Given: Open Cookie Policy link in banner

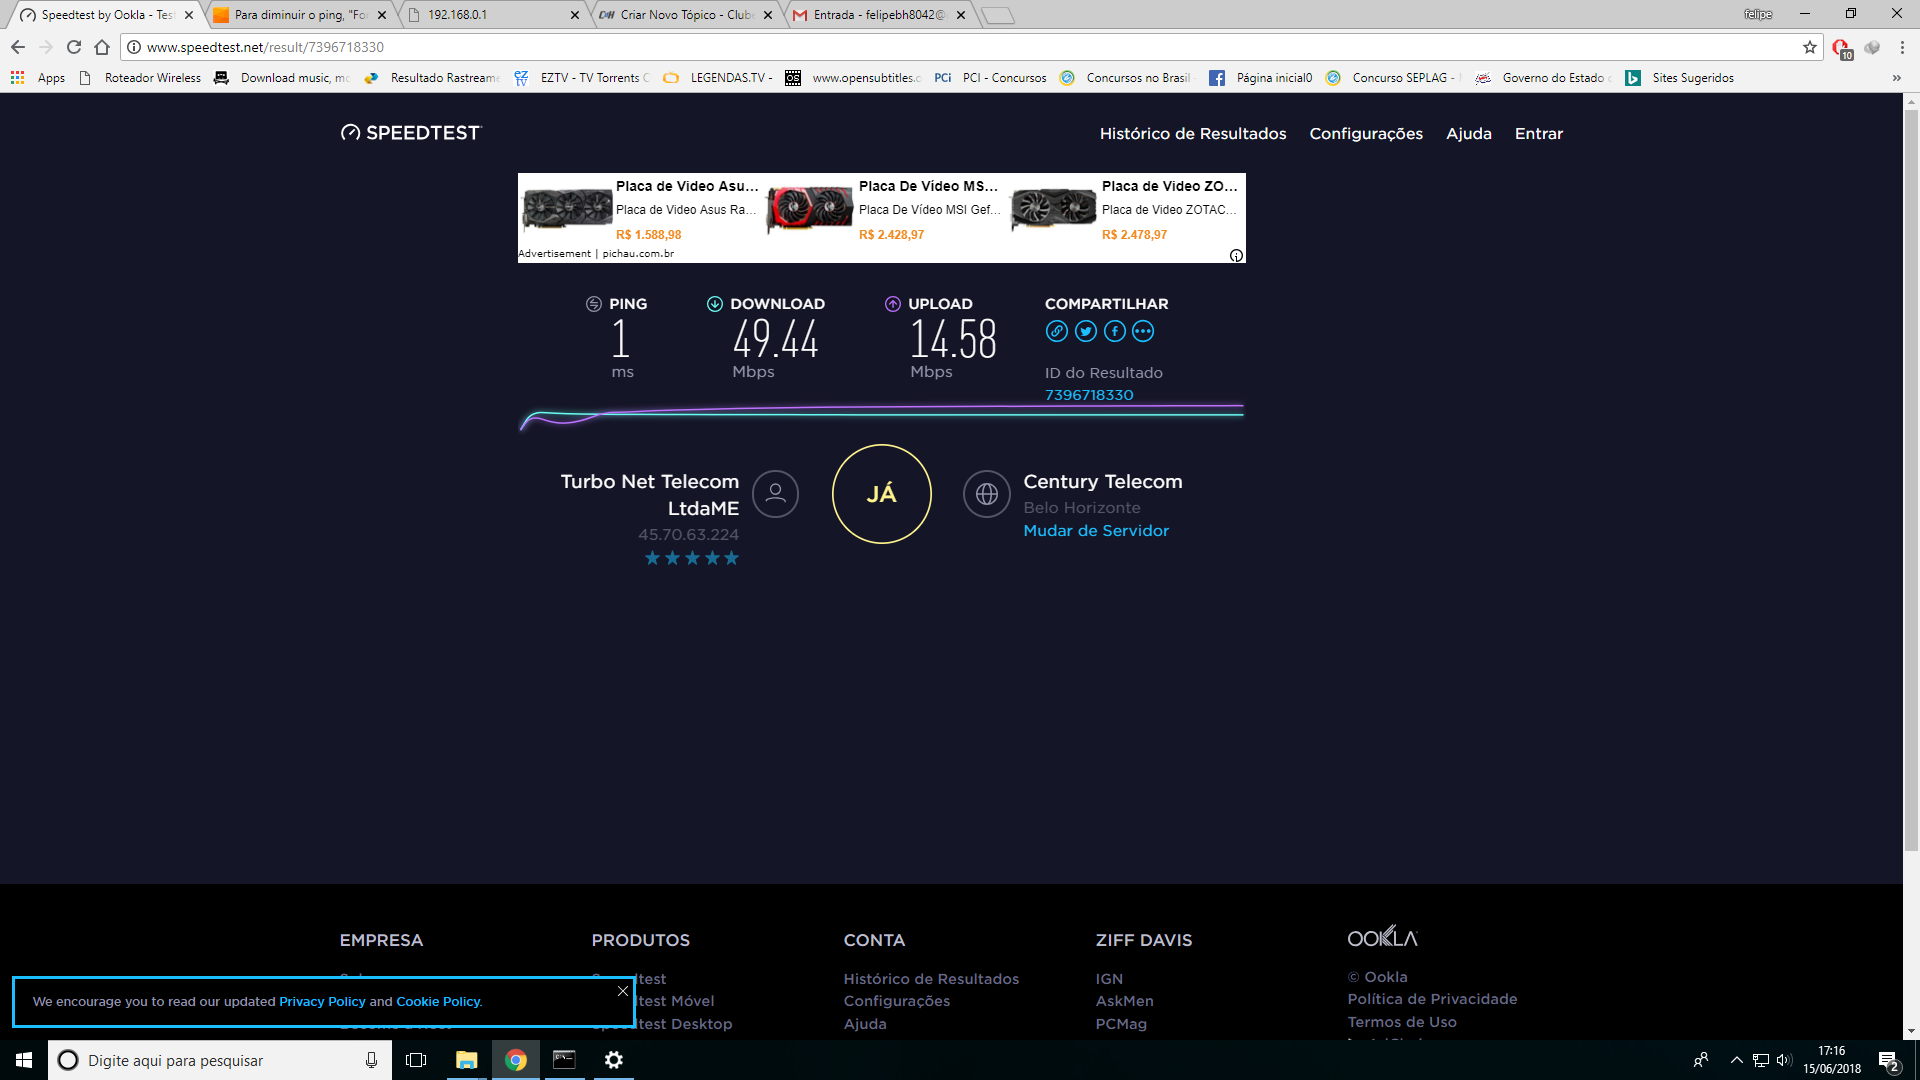Looking at the screenshot, I should pyautogui.click(x=438, y=1001).
